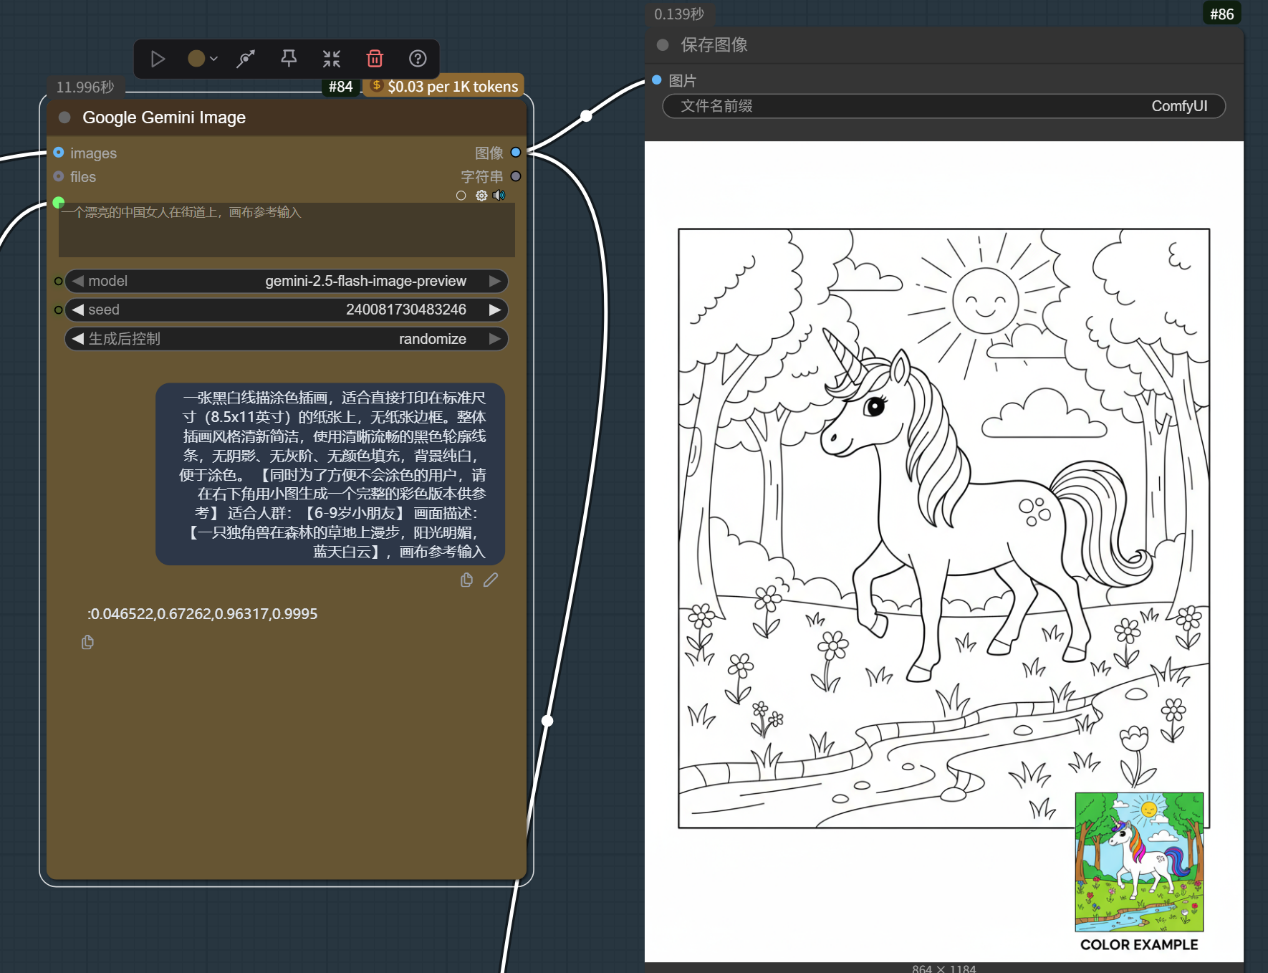Copy the prompt message bubble text
The height and width of the screenshot is (973, 1268).
tap(466, 580)
